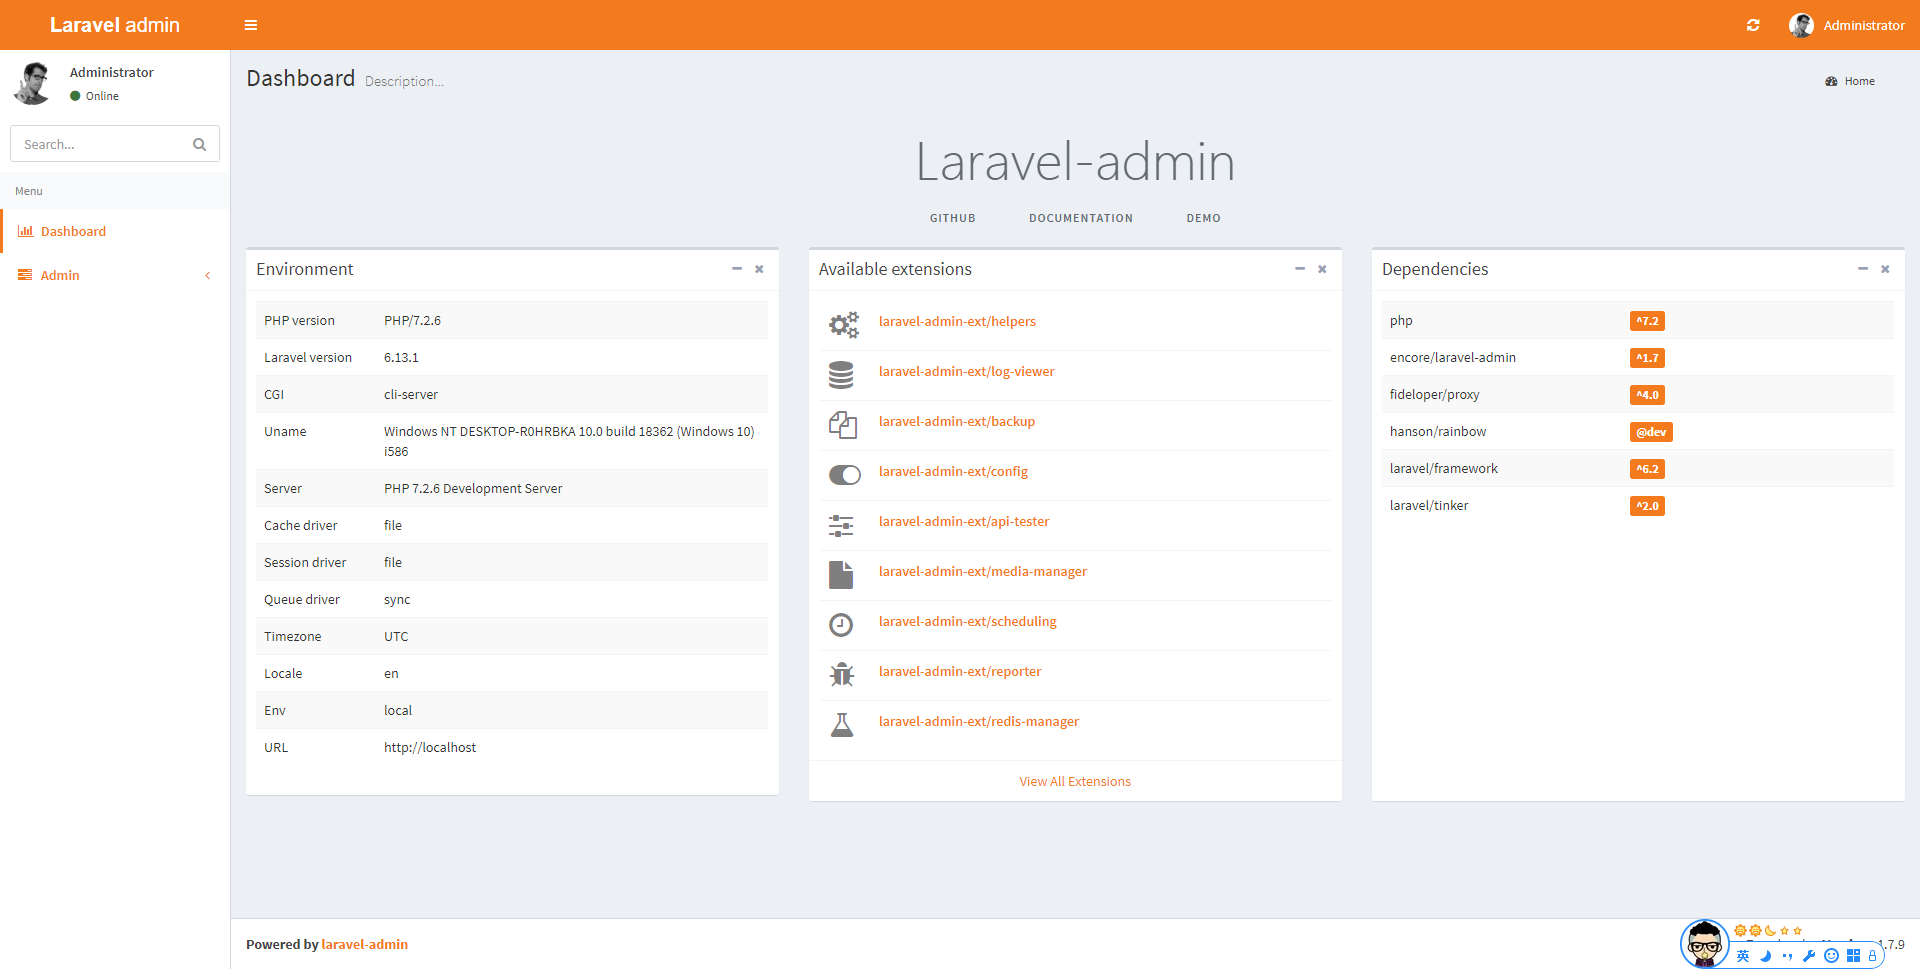Viewport: 1920px width, 969px height.
Task: Close the Available extensions panel
Action: click(1322, 269)
